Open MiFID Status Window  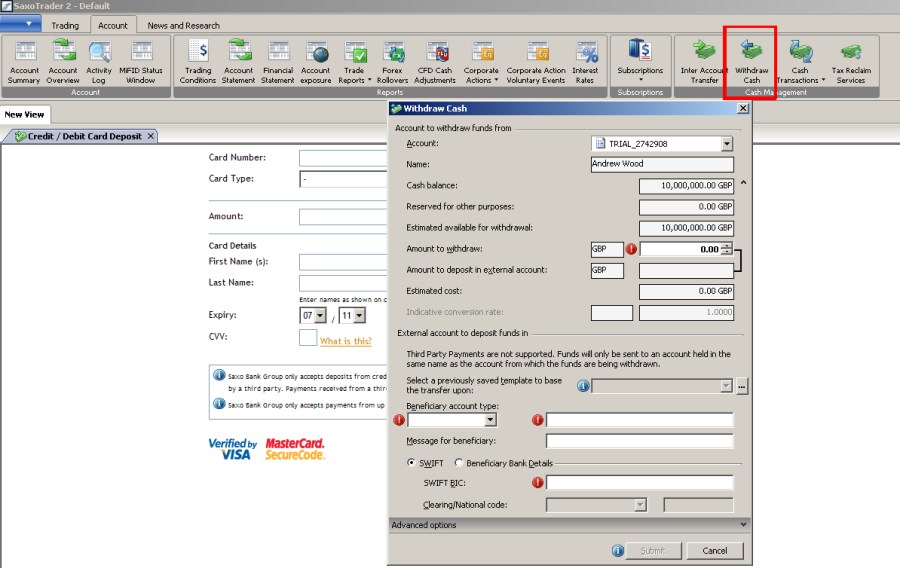click(x=141, y=63)
